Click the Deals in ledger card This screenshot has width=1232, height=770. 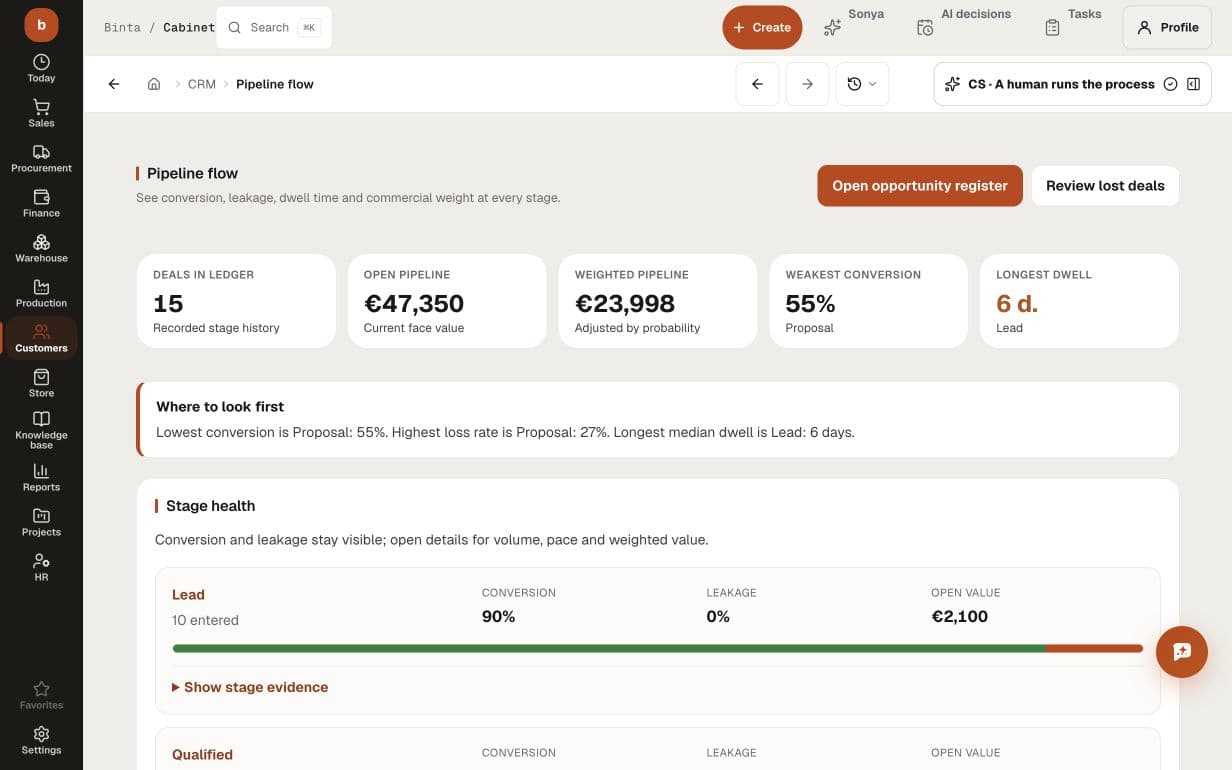[x=236, y=301]
